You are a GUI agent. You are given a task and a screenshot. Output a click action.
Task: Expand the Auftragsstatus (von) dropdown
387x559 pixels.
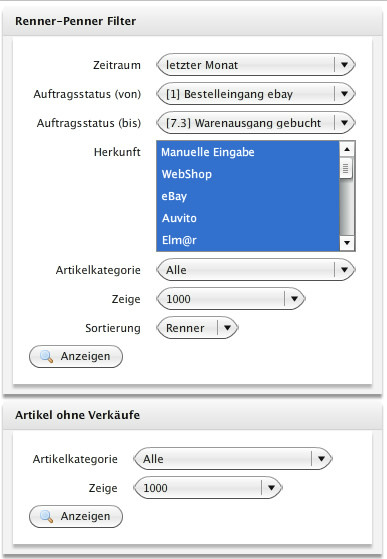[x=256, y=94]
